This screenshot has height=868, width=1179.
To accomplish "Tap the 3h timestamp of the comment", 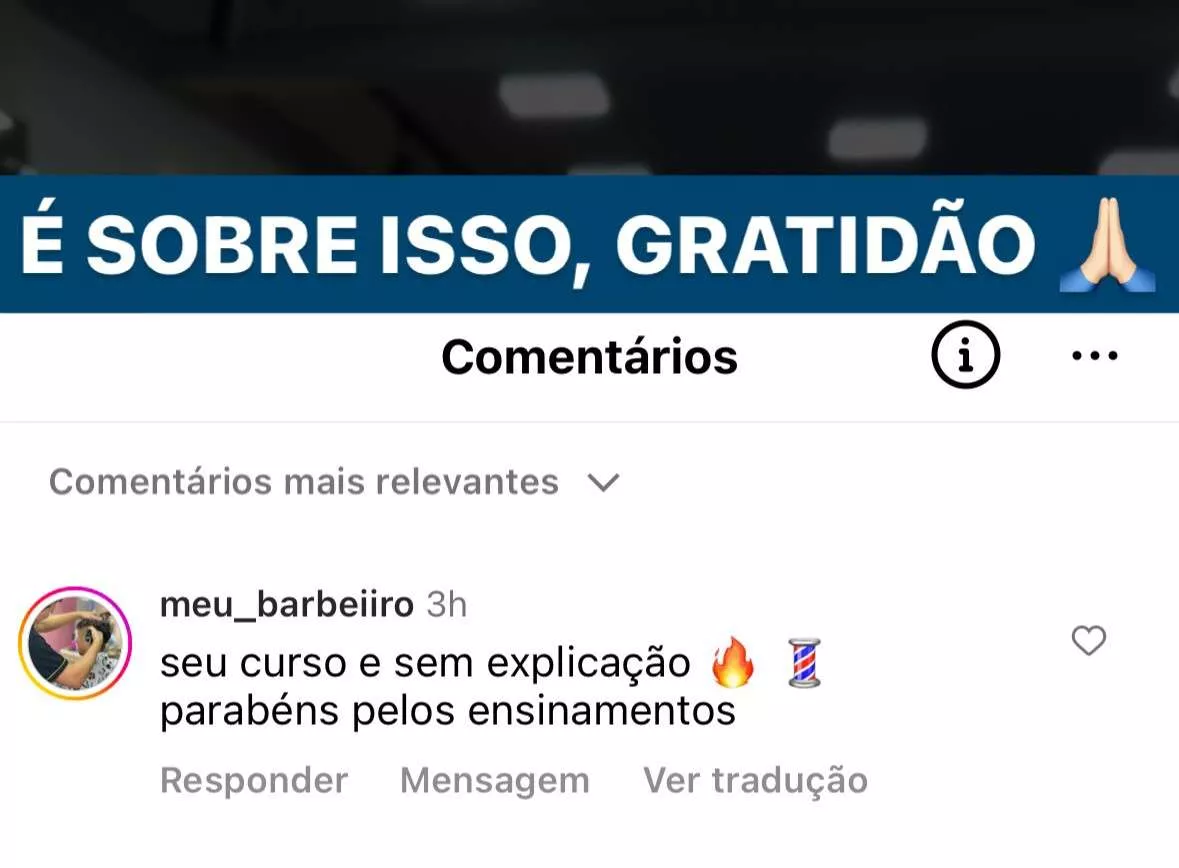I will pyautogui.click(x=447, y=604).
